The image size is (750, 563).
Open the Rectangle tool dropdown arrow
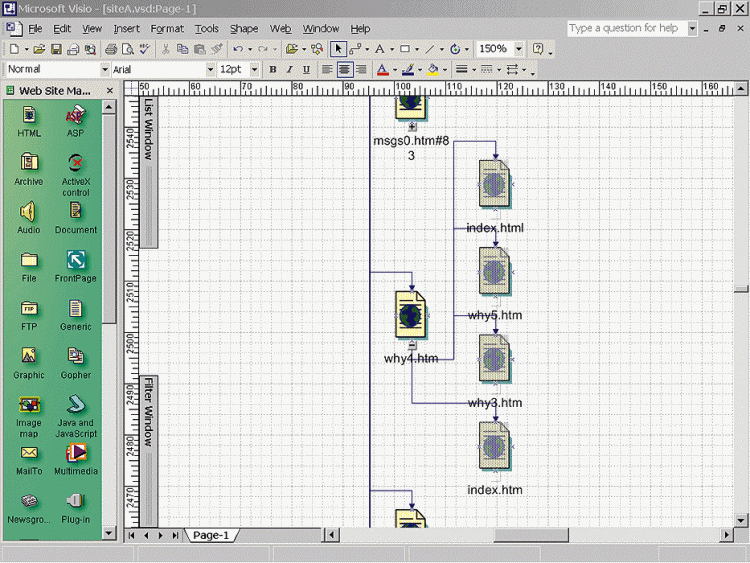tap(417, 49)
